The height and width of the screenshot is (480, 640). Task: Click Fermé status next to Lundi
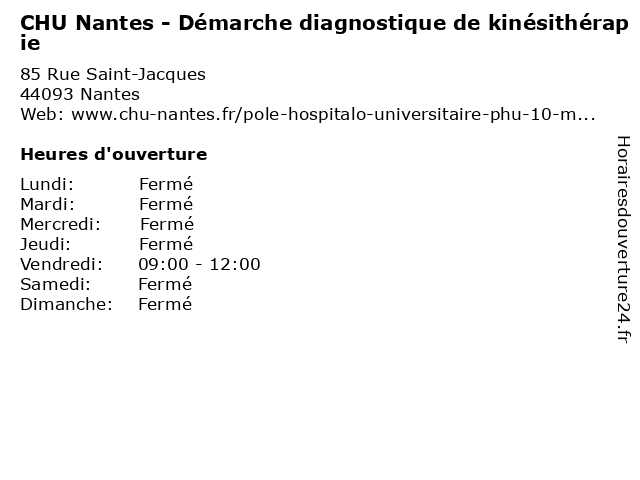(166, 184)
